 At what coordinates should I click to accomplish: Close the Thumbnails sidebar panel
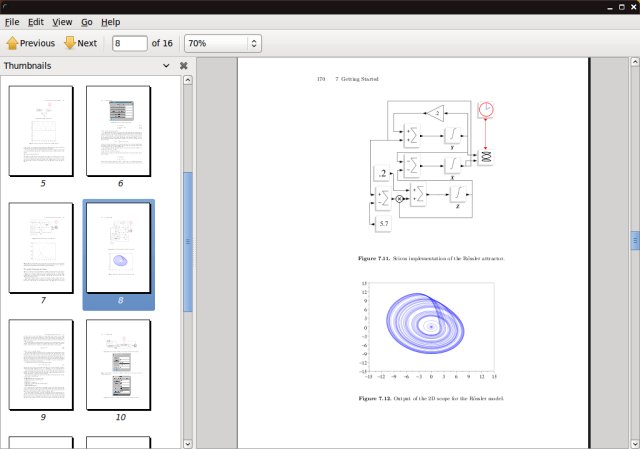tap(184, 66)
